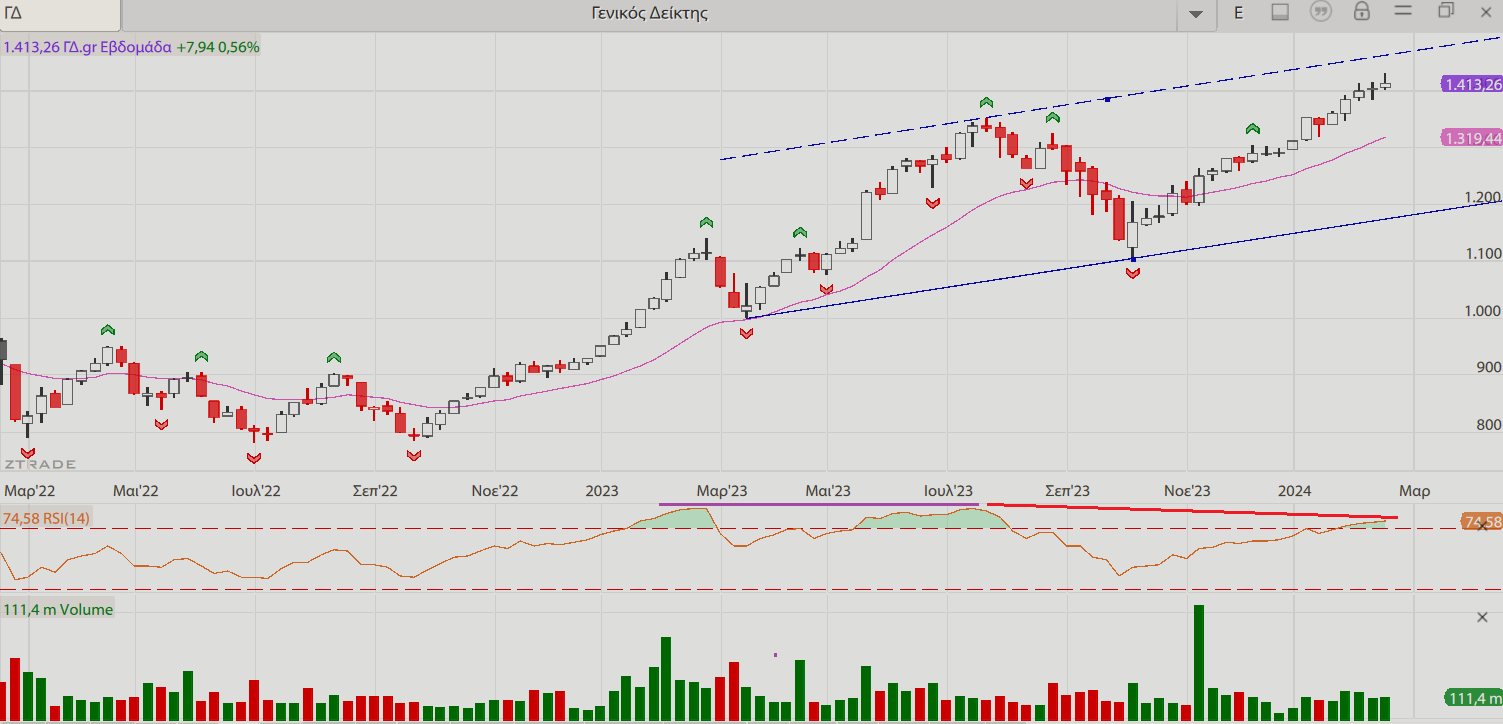Click the 1.200 price axis label
The image size is (1503, 724).
coord(1483,197)
